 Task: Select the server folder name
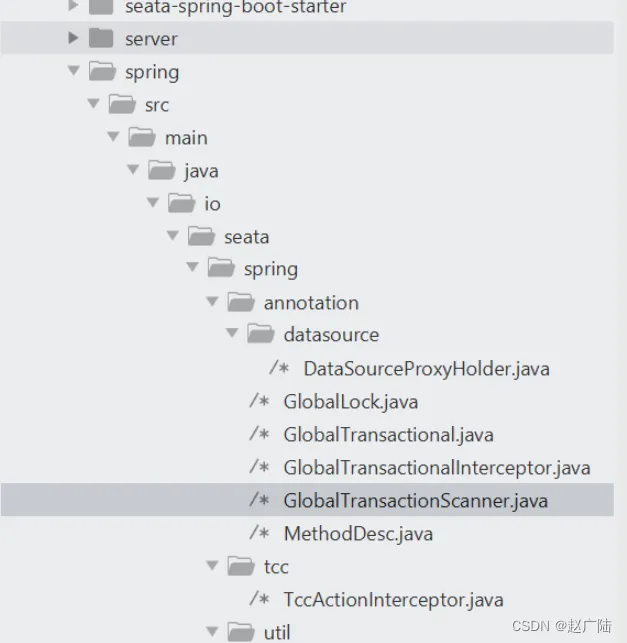pyautogui.click(x=151, y=39)
